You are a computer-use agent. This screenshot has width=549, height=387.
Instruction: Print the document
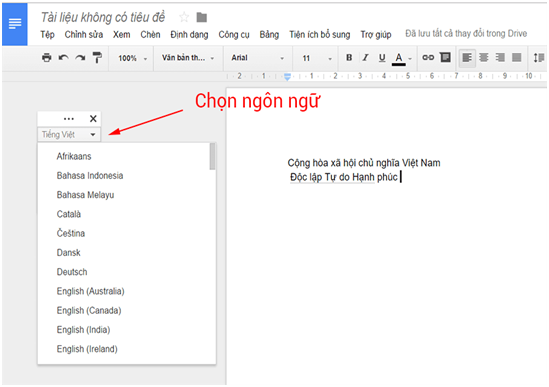47,57
